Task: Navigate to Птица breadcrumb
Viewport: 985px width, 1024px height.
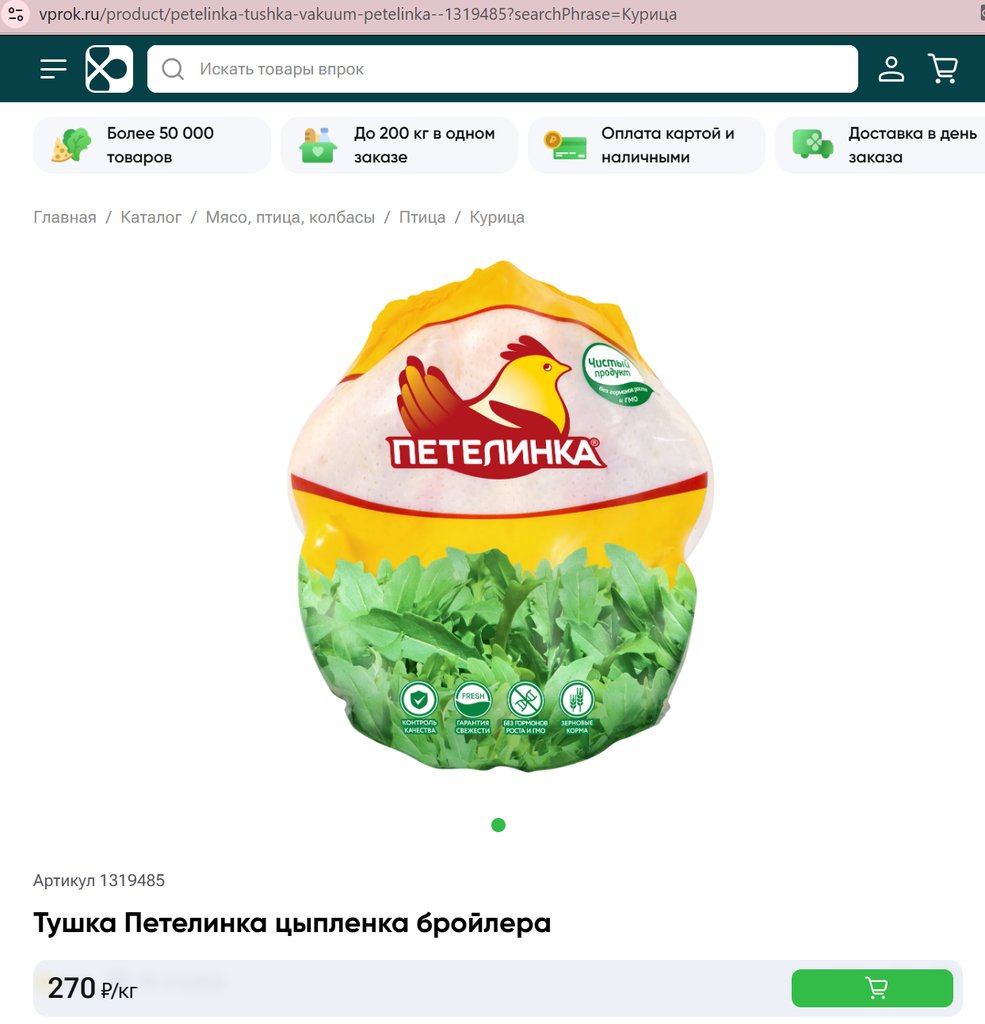Action: pos(422,217)
